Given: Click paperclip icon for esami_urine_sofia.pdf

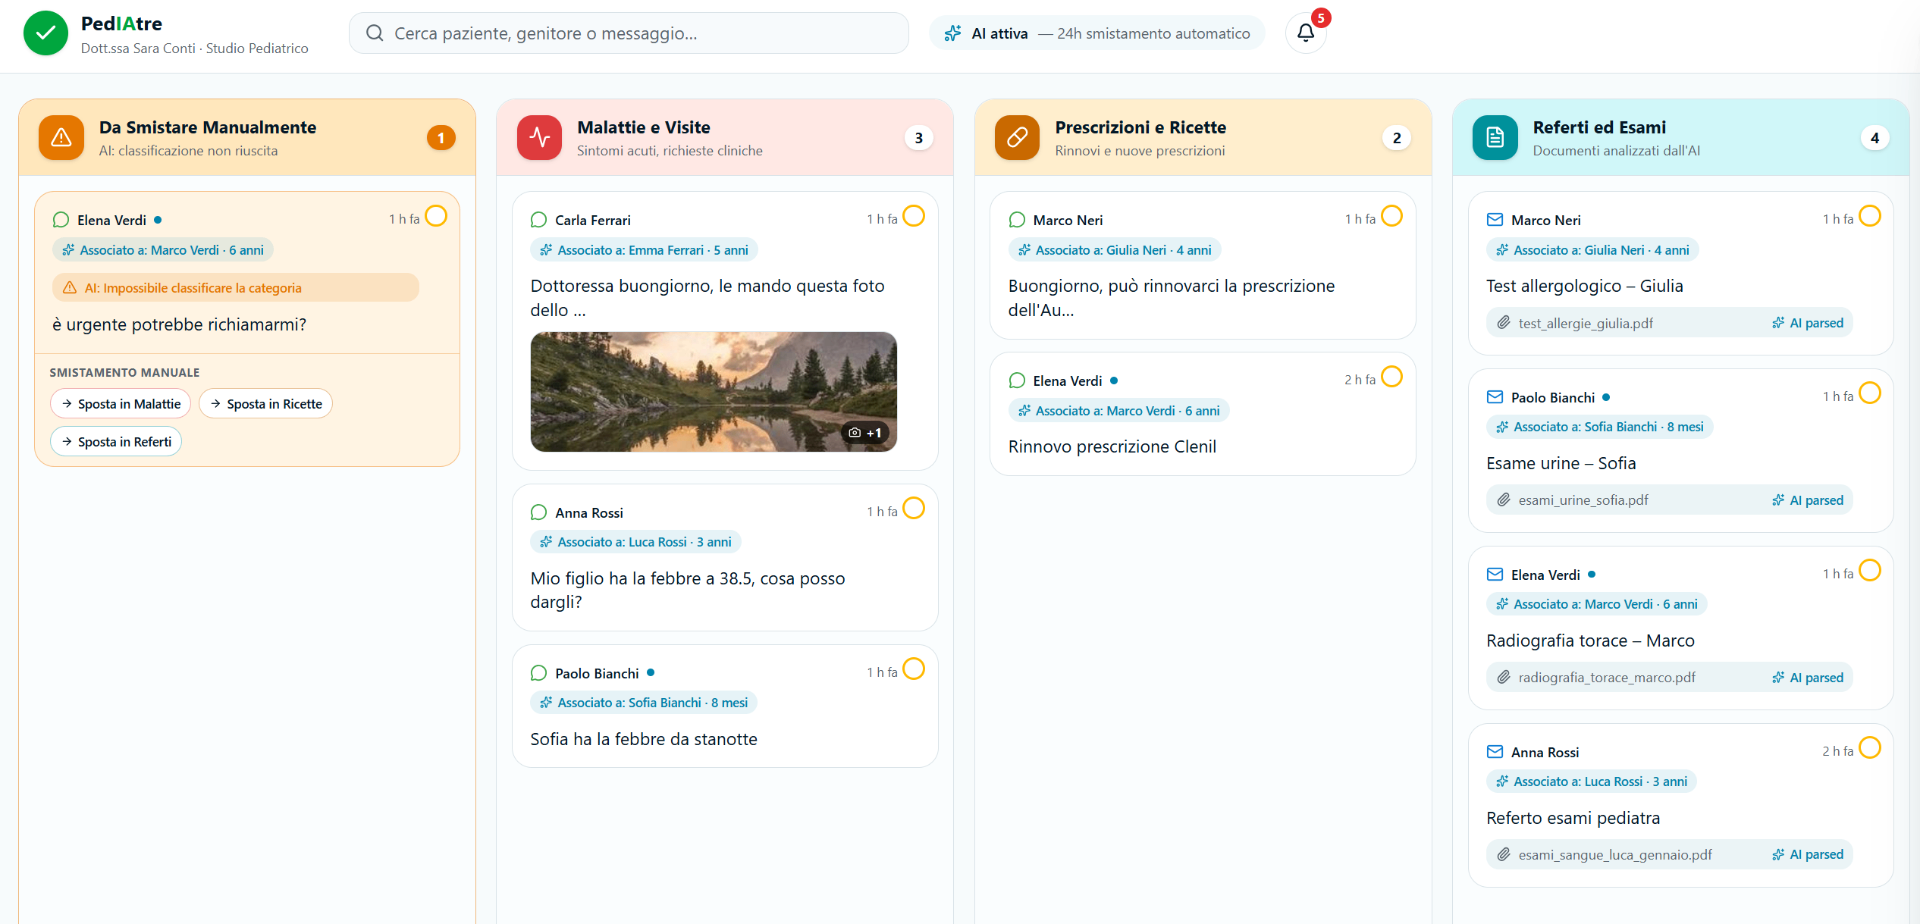Looking at the screenshot, I should pyautogui.click(x=1503, y=500).
